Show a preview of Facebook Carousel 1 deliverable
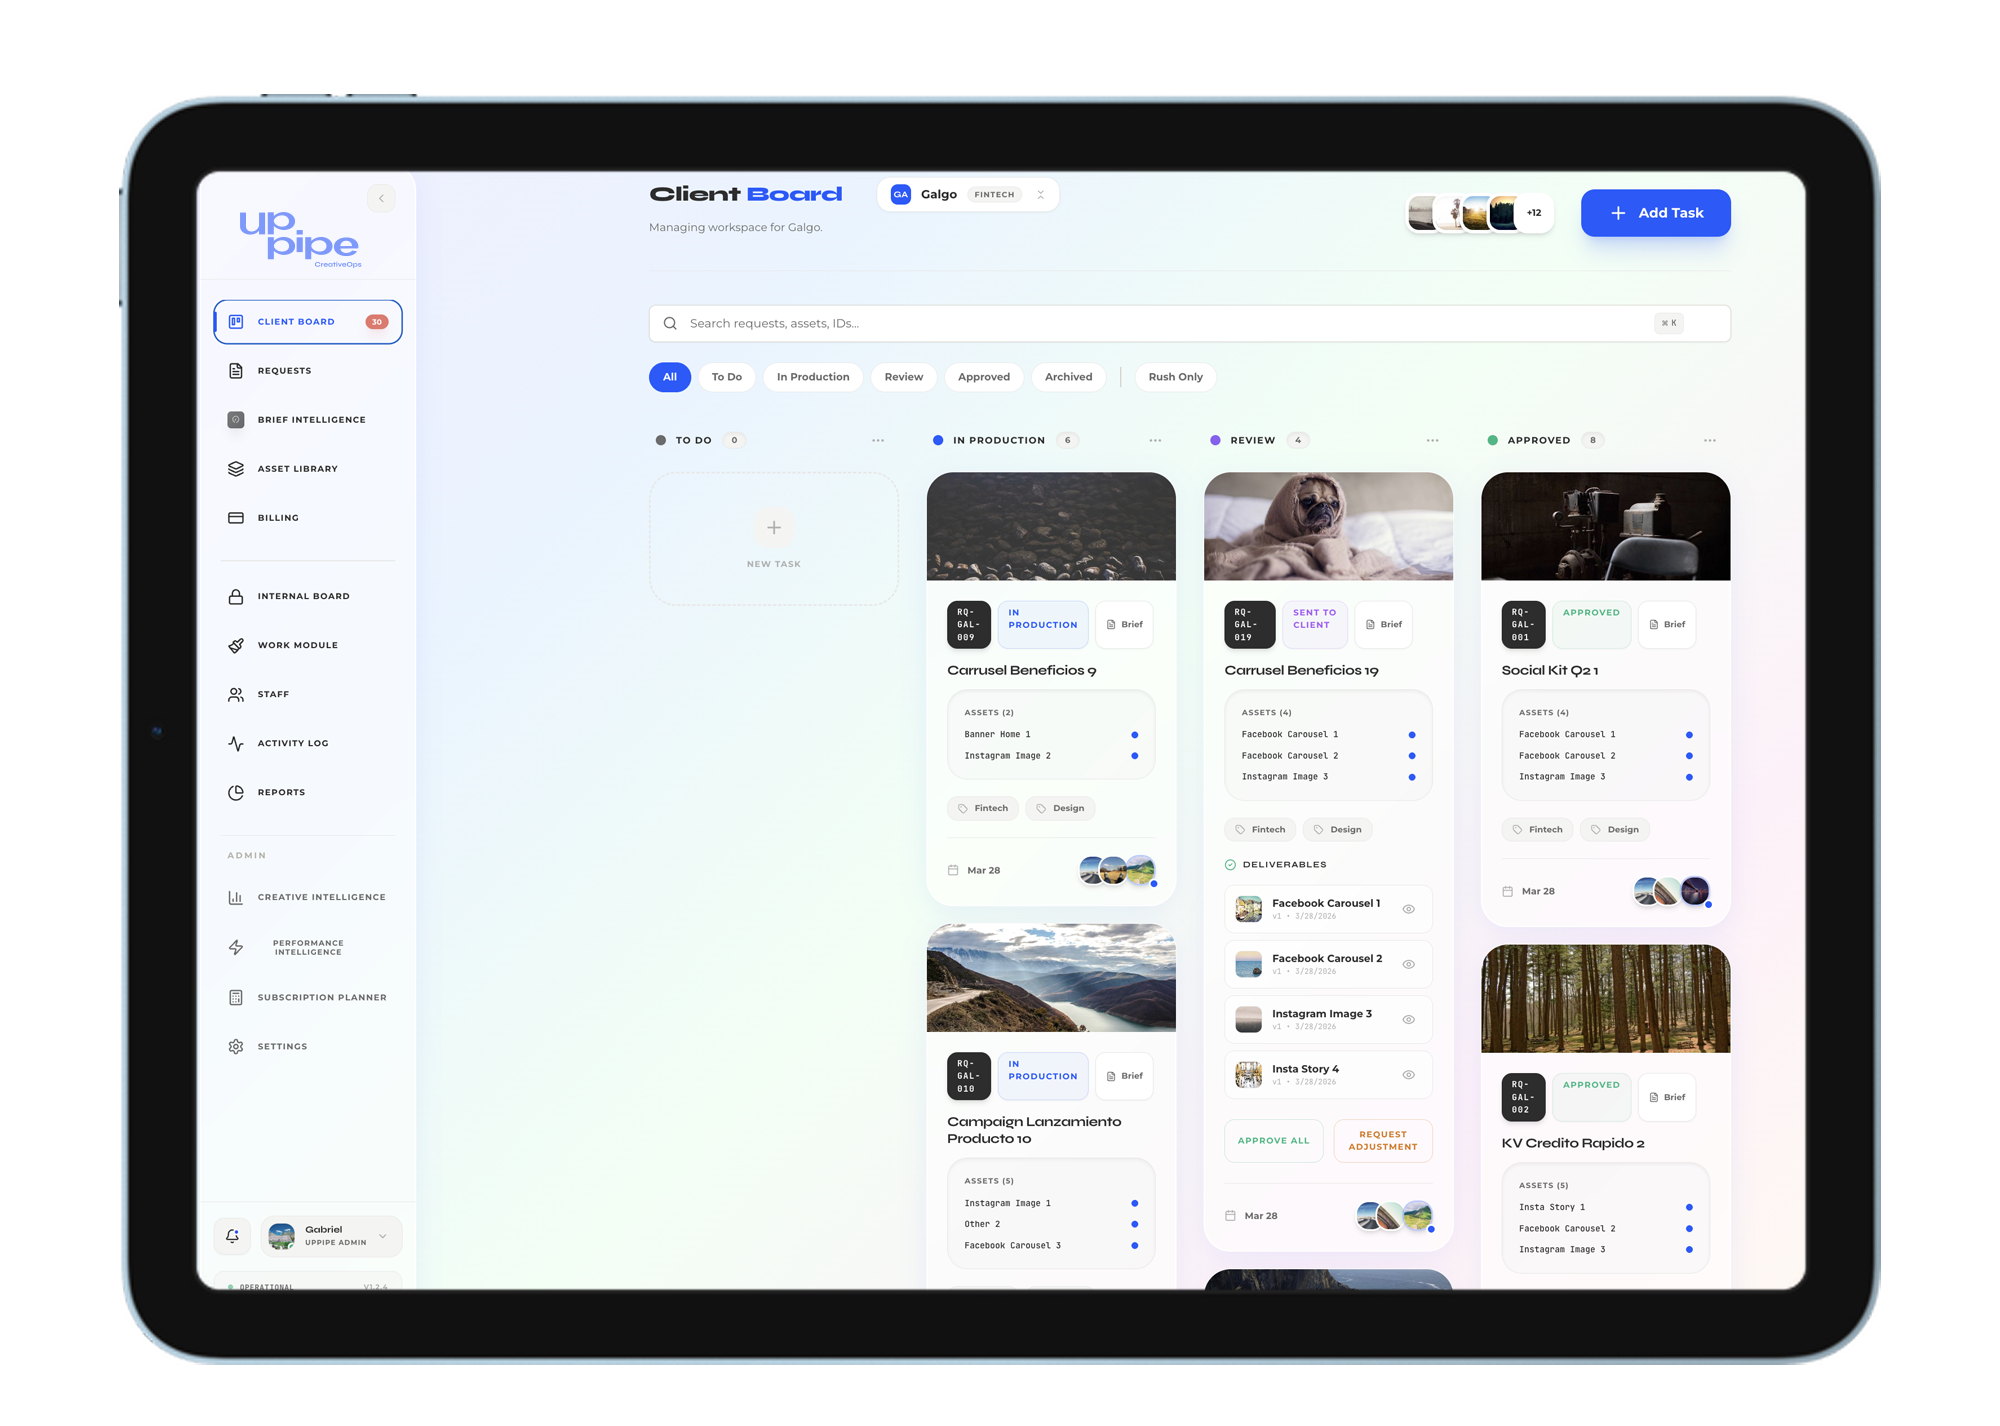This screenshot has width=2000, height=1426. 1409,909
